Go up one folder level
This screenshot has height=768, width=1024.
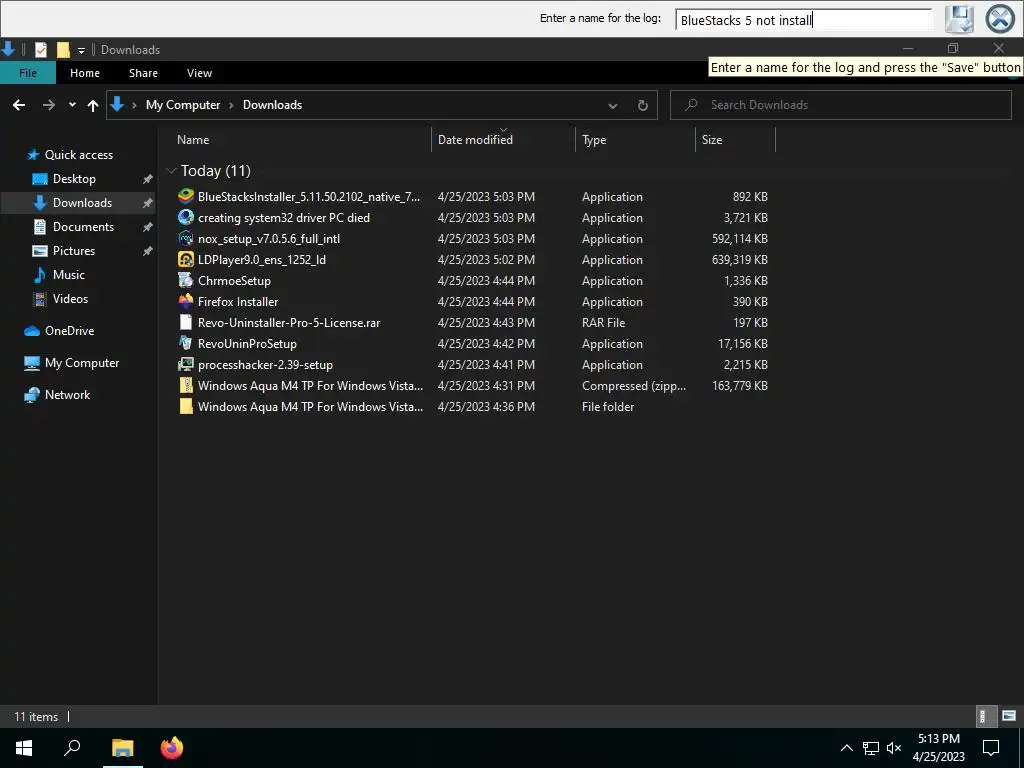pyautogui.click(x=93, y=105)
